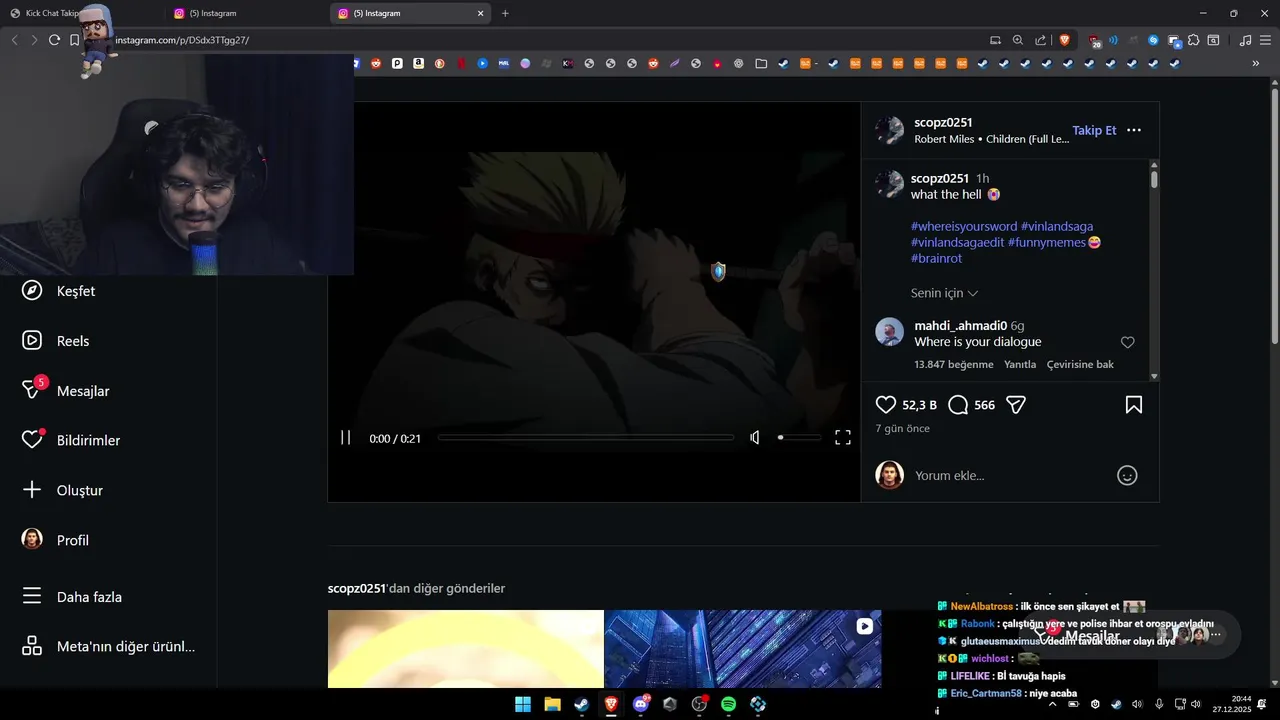Open the music note media control
The height and width of the screenshot is (720, 1280).
pyautogui.click(x=1245, y=40)
